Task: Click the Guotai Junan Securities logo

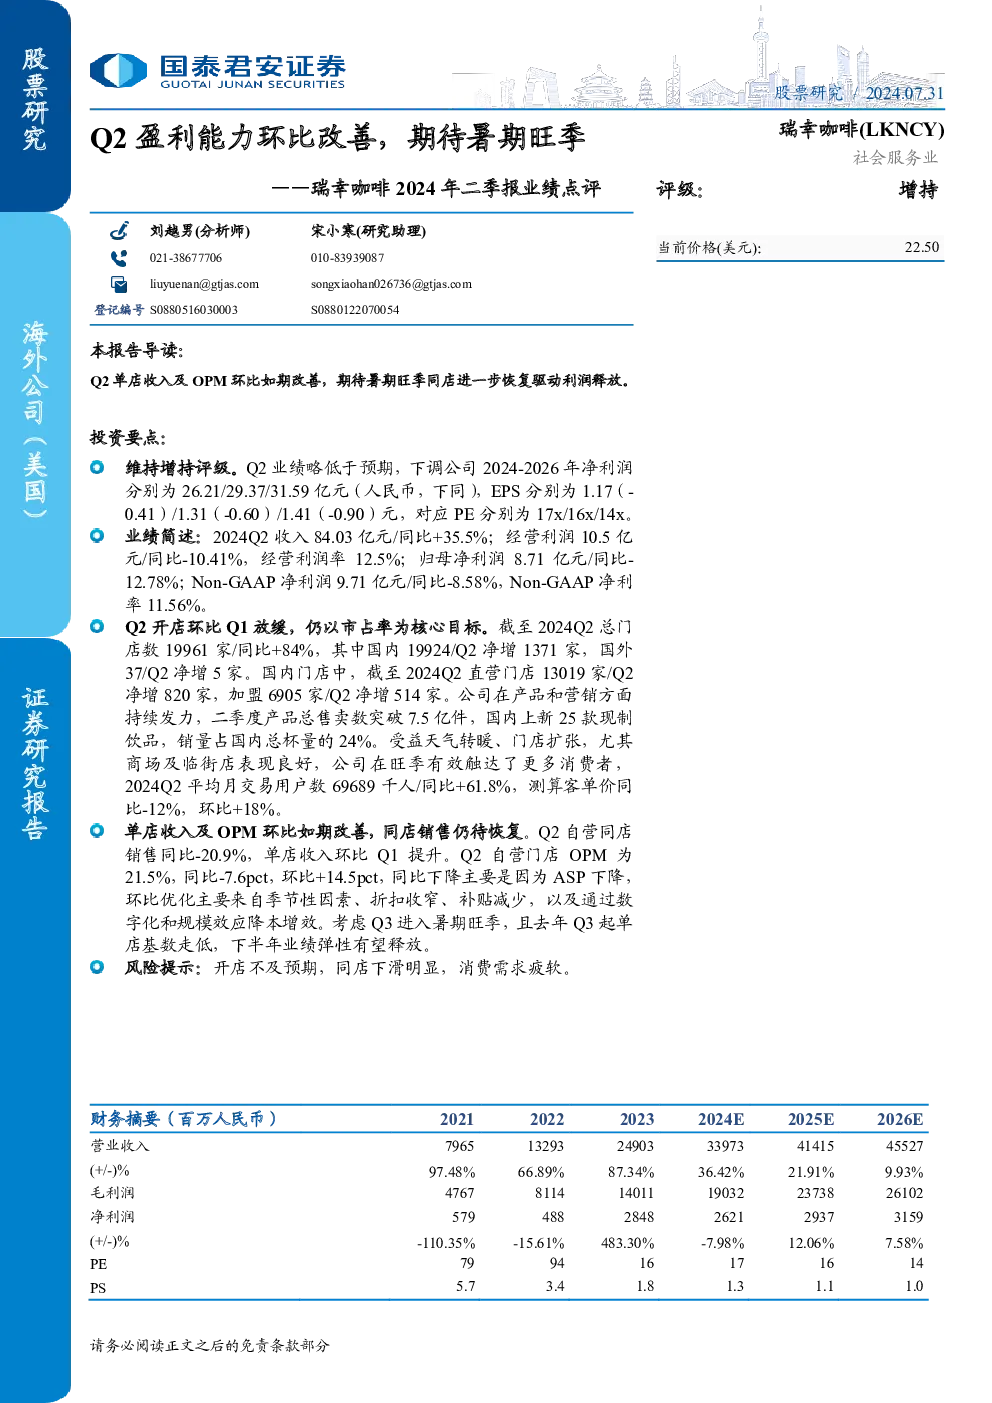Action: click(217, 71)
